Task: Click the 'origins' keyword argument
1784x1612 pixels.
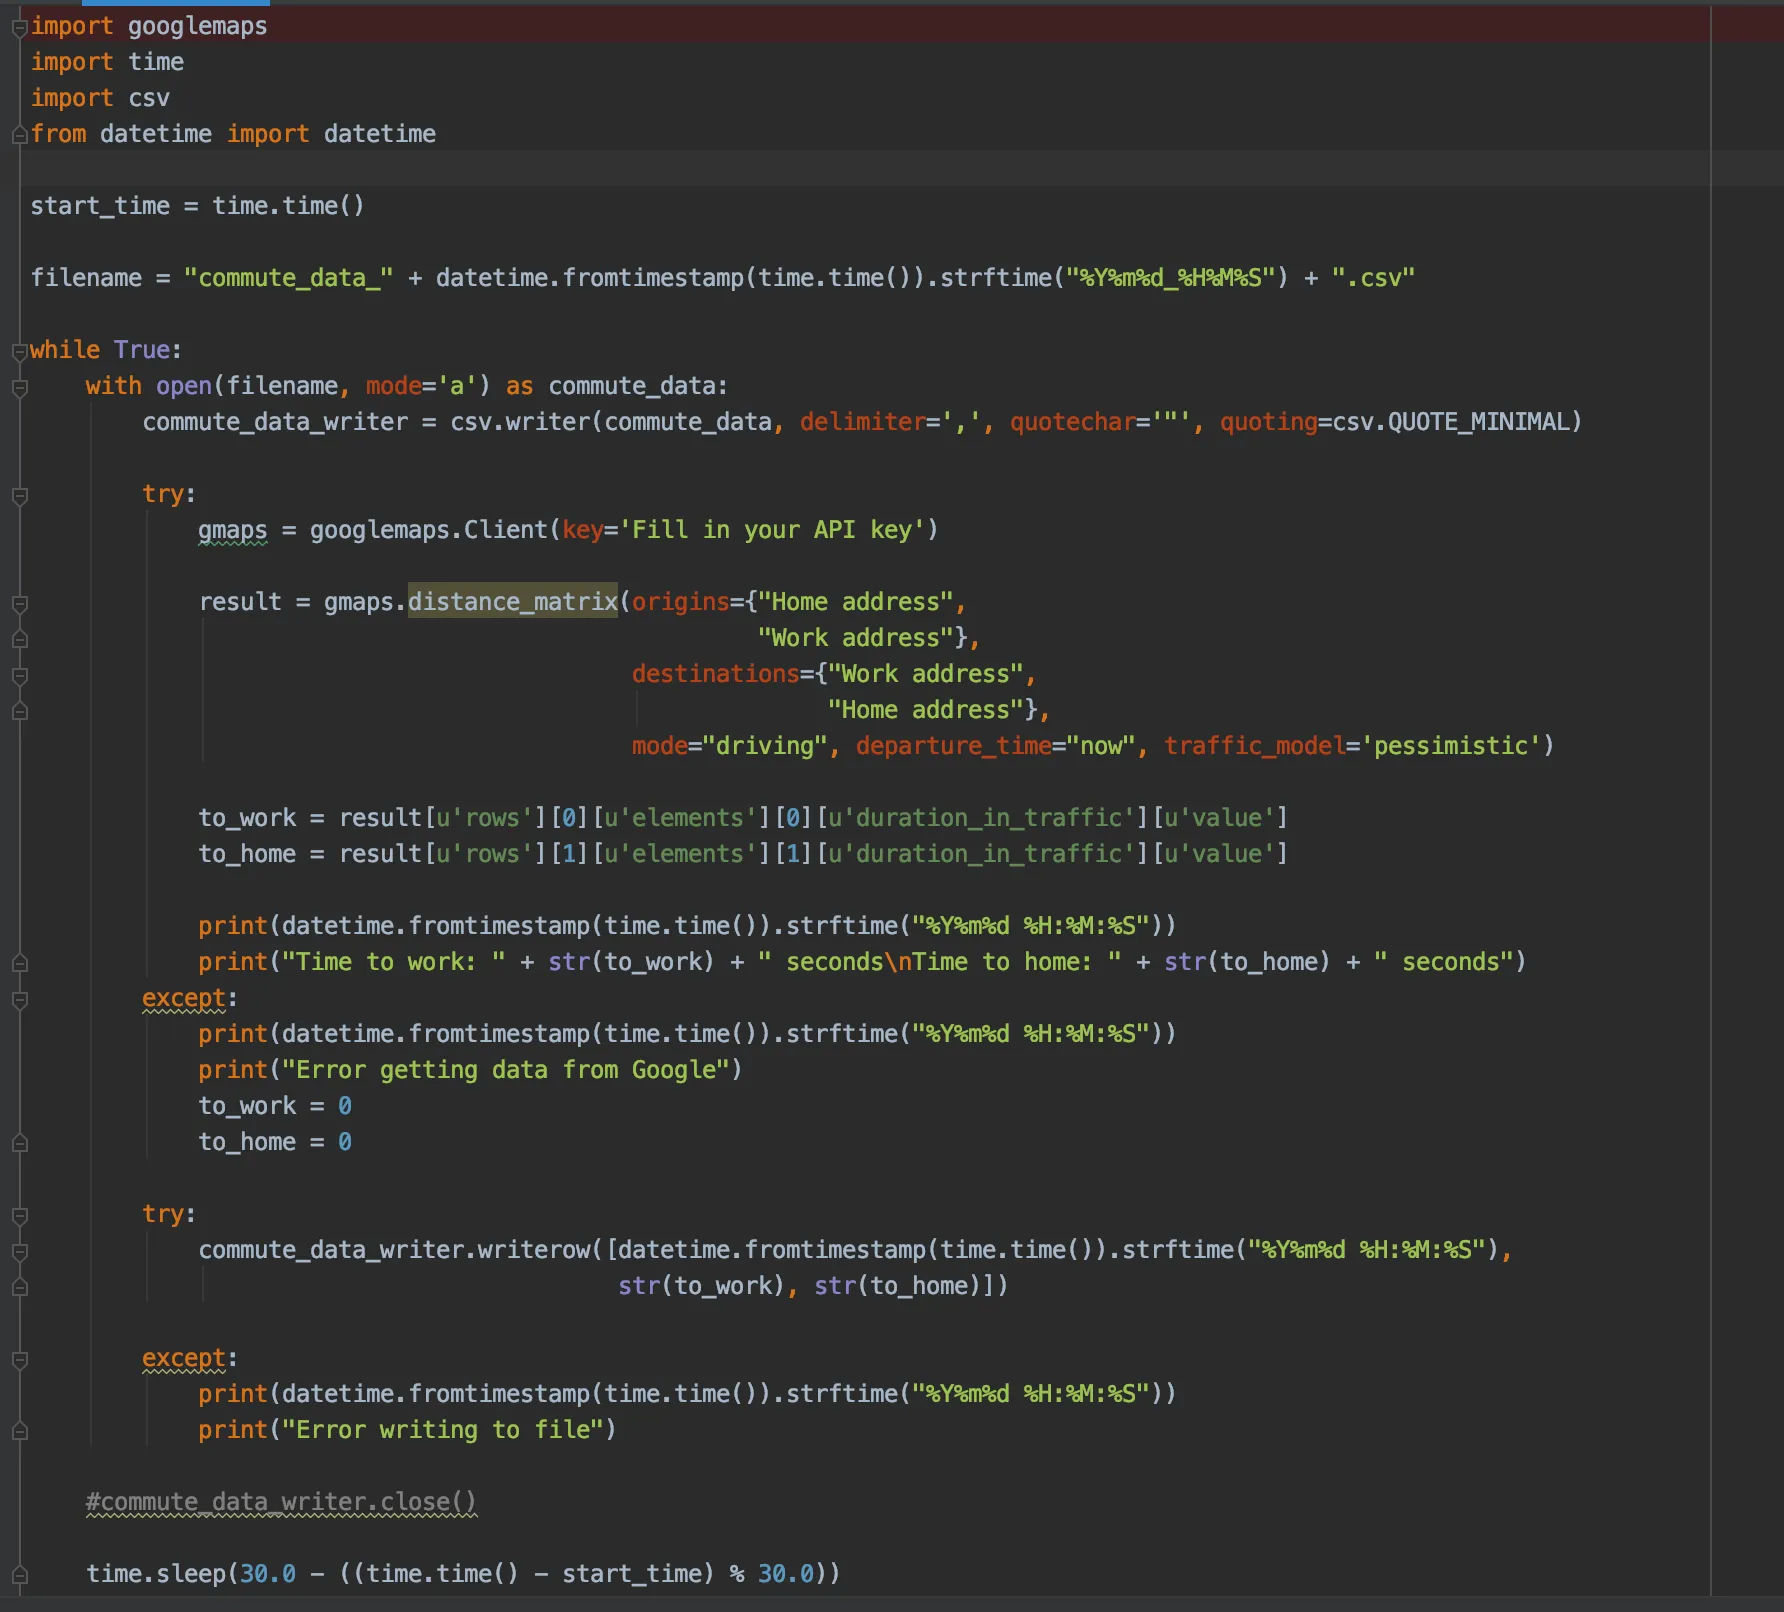Action: (681, 602)
